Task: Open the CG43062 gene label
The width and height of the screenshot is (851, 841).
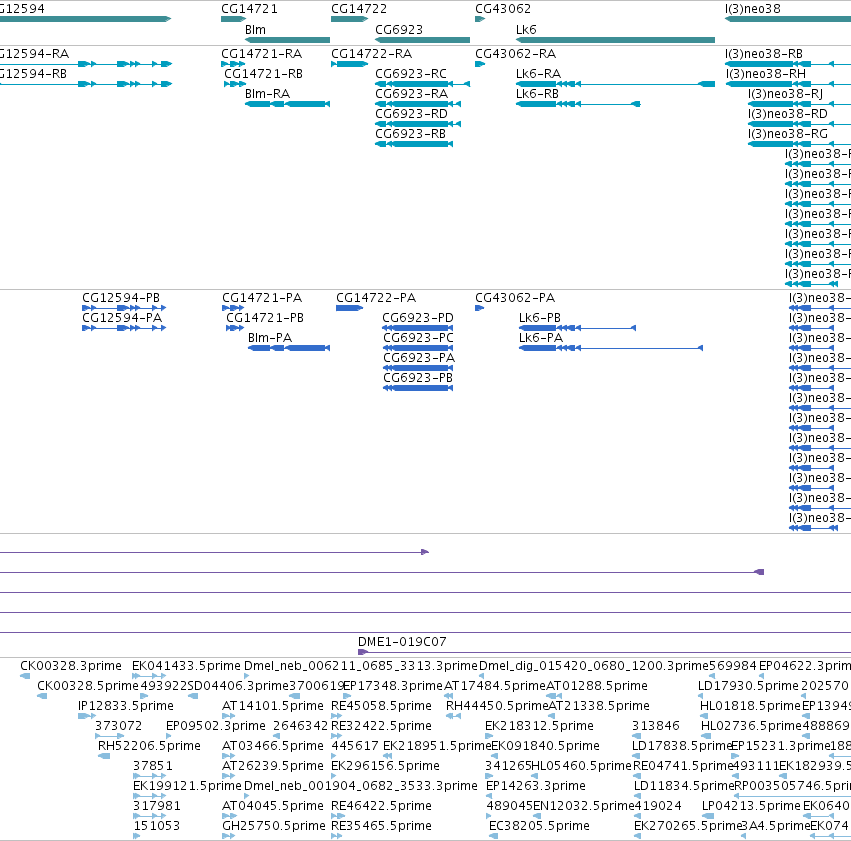Action: click(x=503, y=9)
